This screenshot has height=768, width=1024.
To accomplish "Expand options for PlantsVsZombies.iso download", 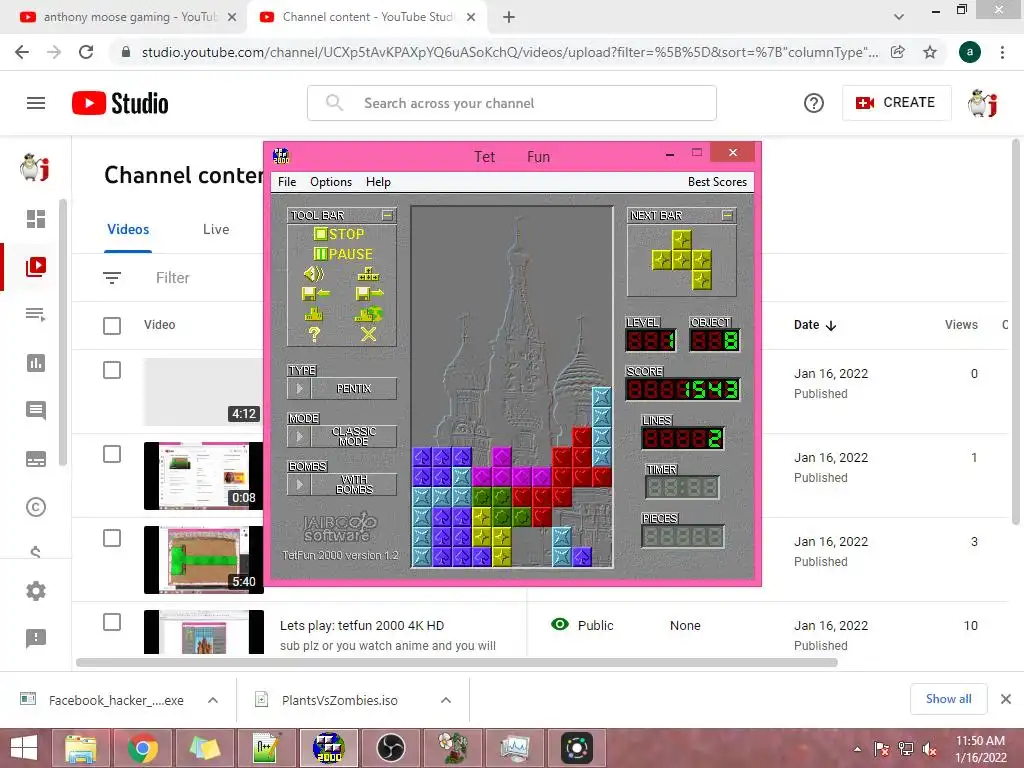I will point(446,700).
